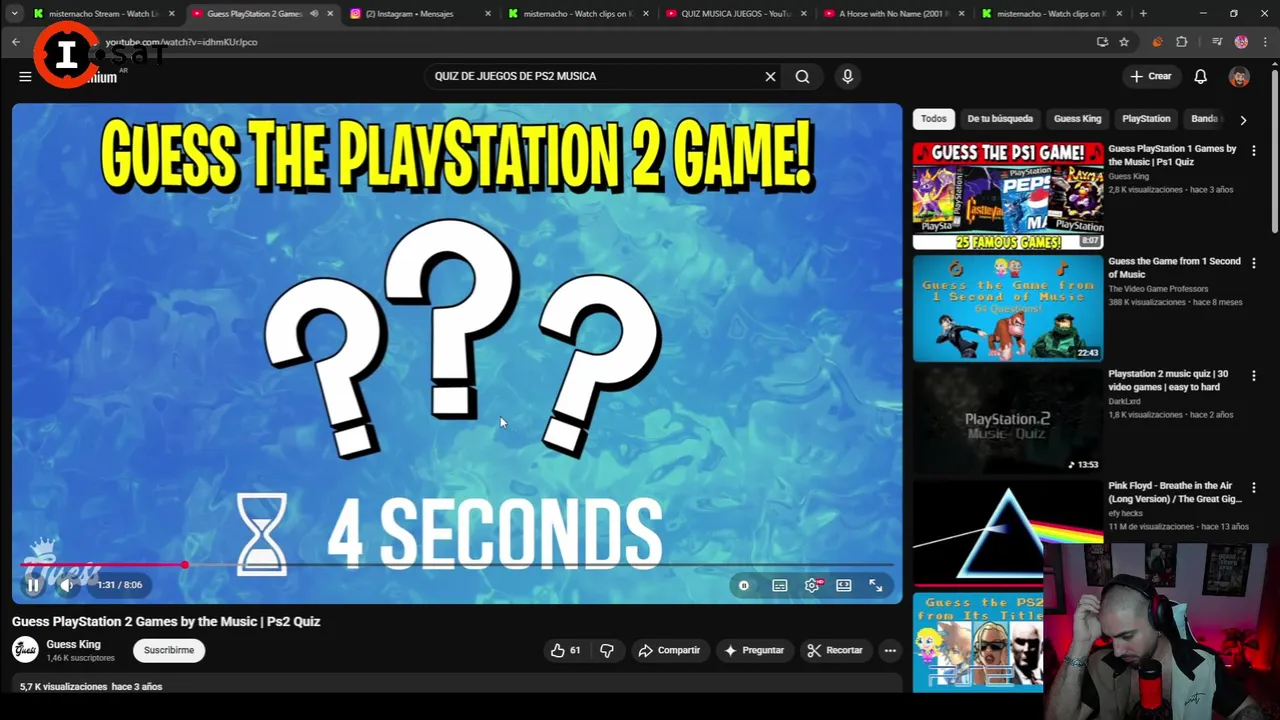Open more actions menu below the video
The width and height of the screenshot is (1280, 720).
point(890,651)
